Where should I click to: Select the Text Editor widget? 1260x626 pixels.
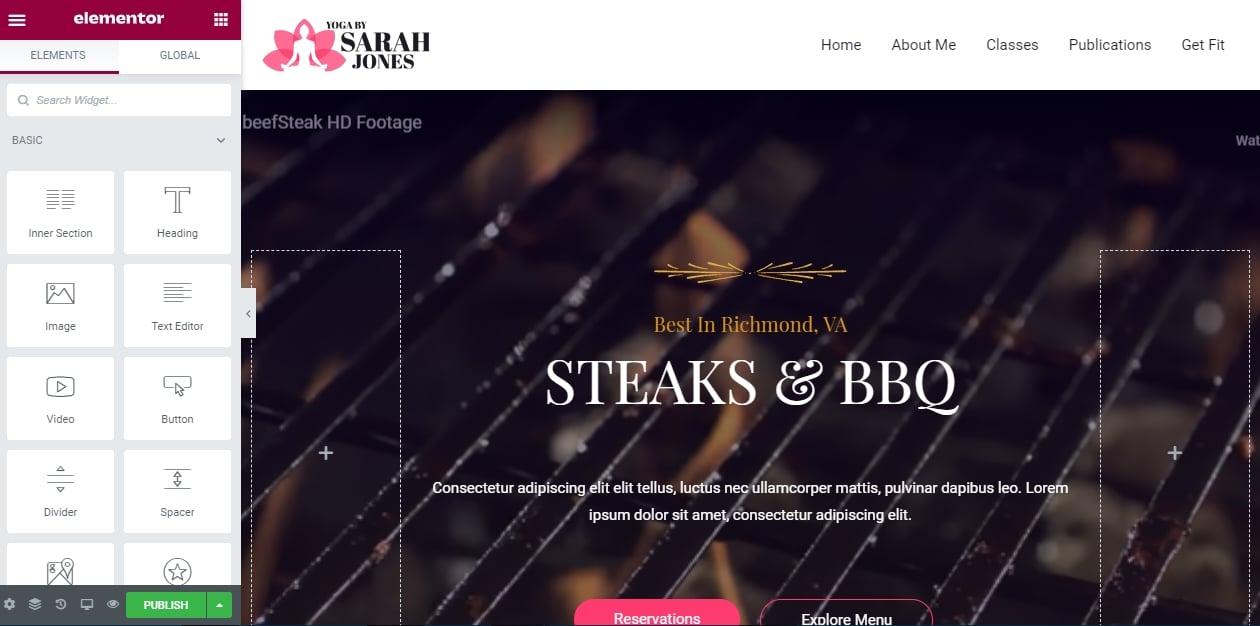click(x=177, y=305)
